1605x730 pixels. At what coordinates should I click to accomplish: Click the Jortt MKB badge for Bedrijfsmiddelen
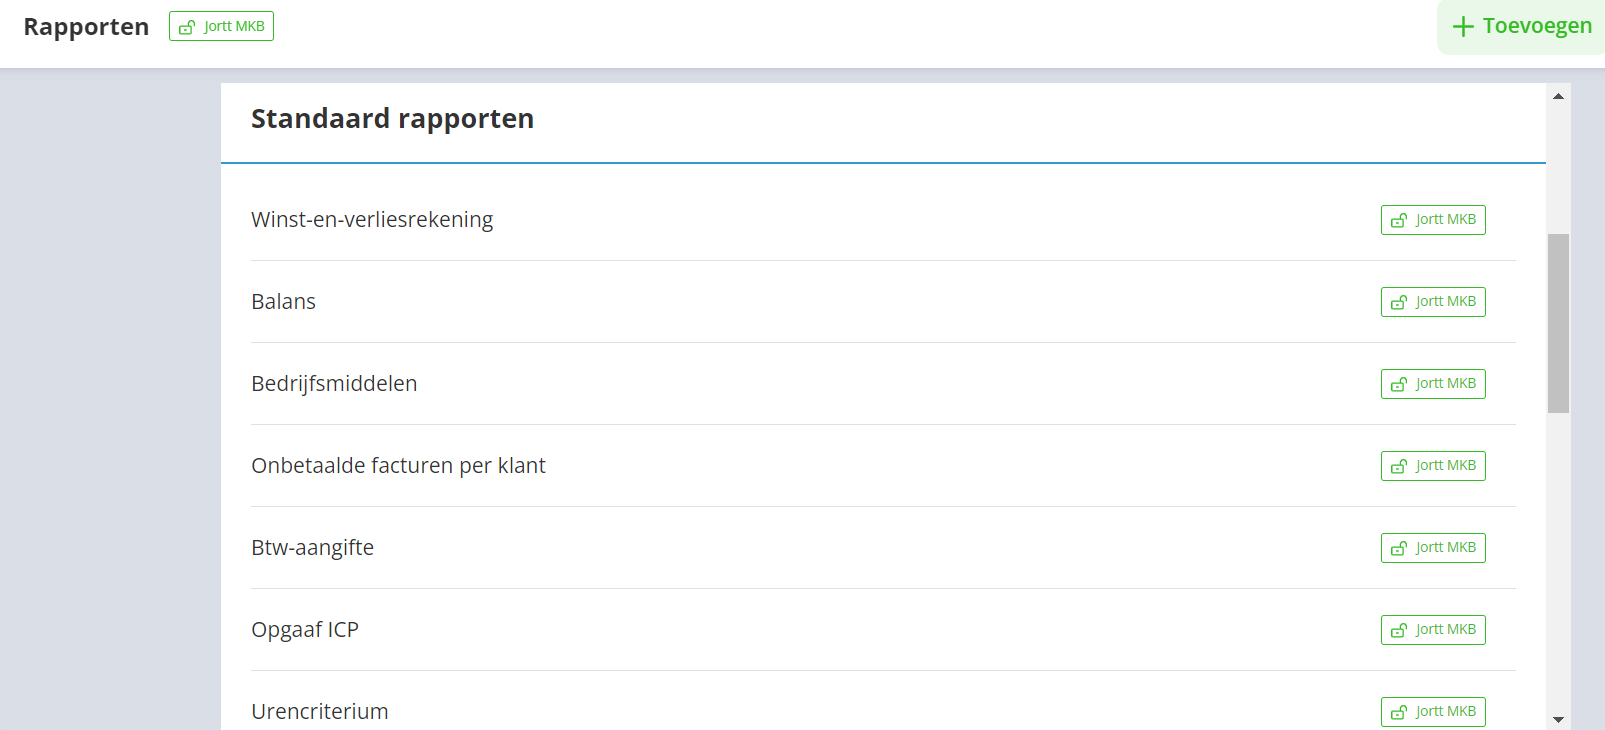[1432, 384]
